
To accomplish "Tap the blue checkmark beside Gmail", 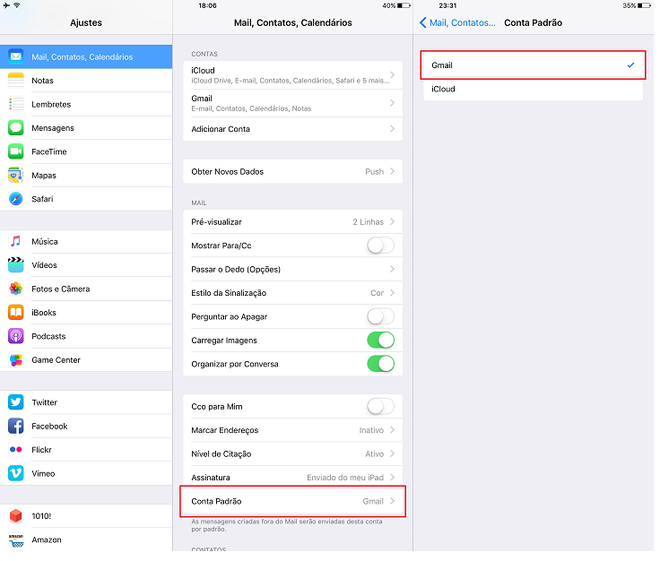I will tap(631, 65).
